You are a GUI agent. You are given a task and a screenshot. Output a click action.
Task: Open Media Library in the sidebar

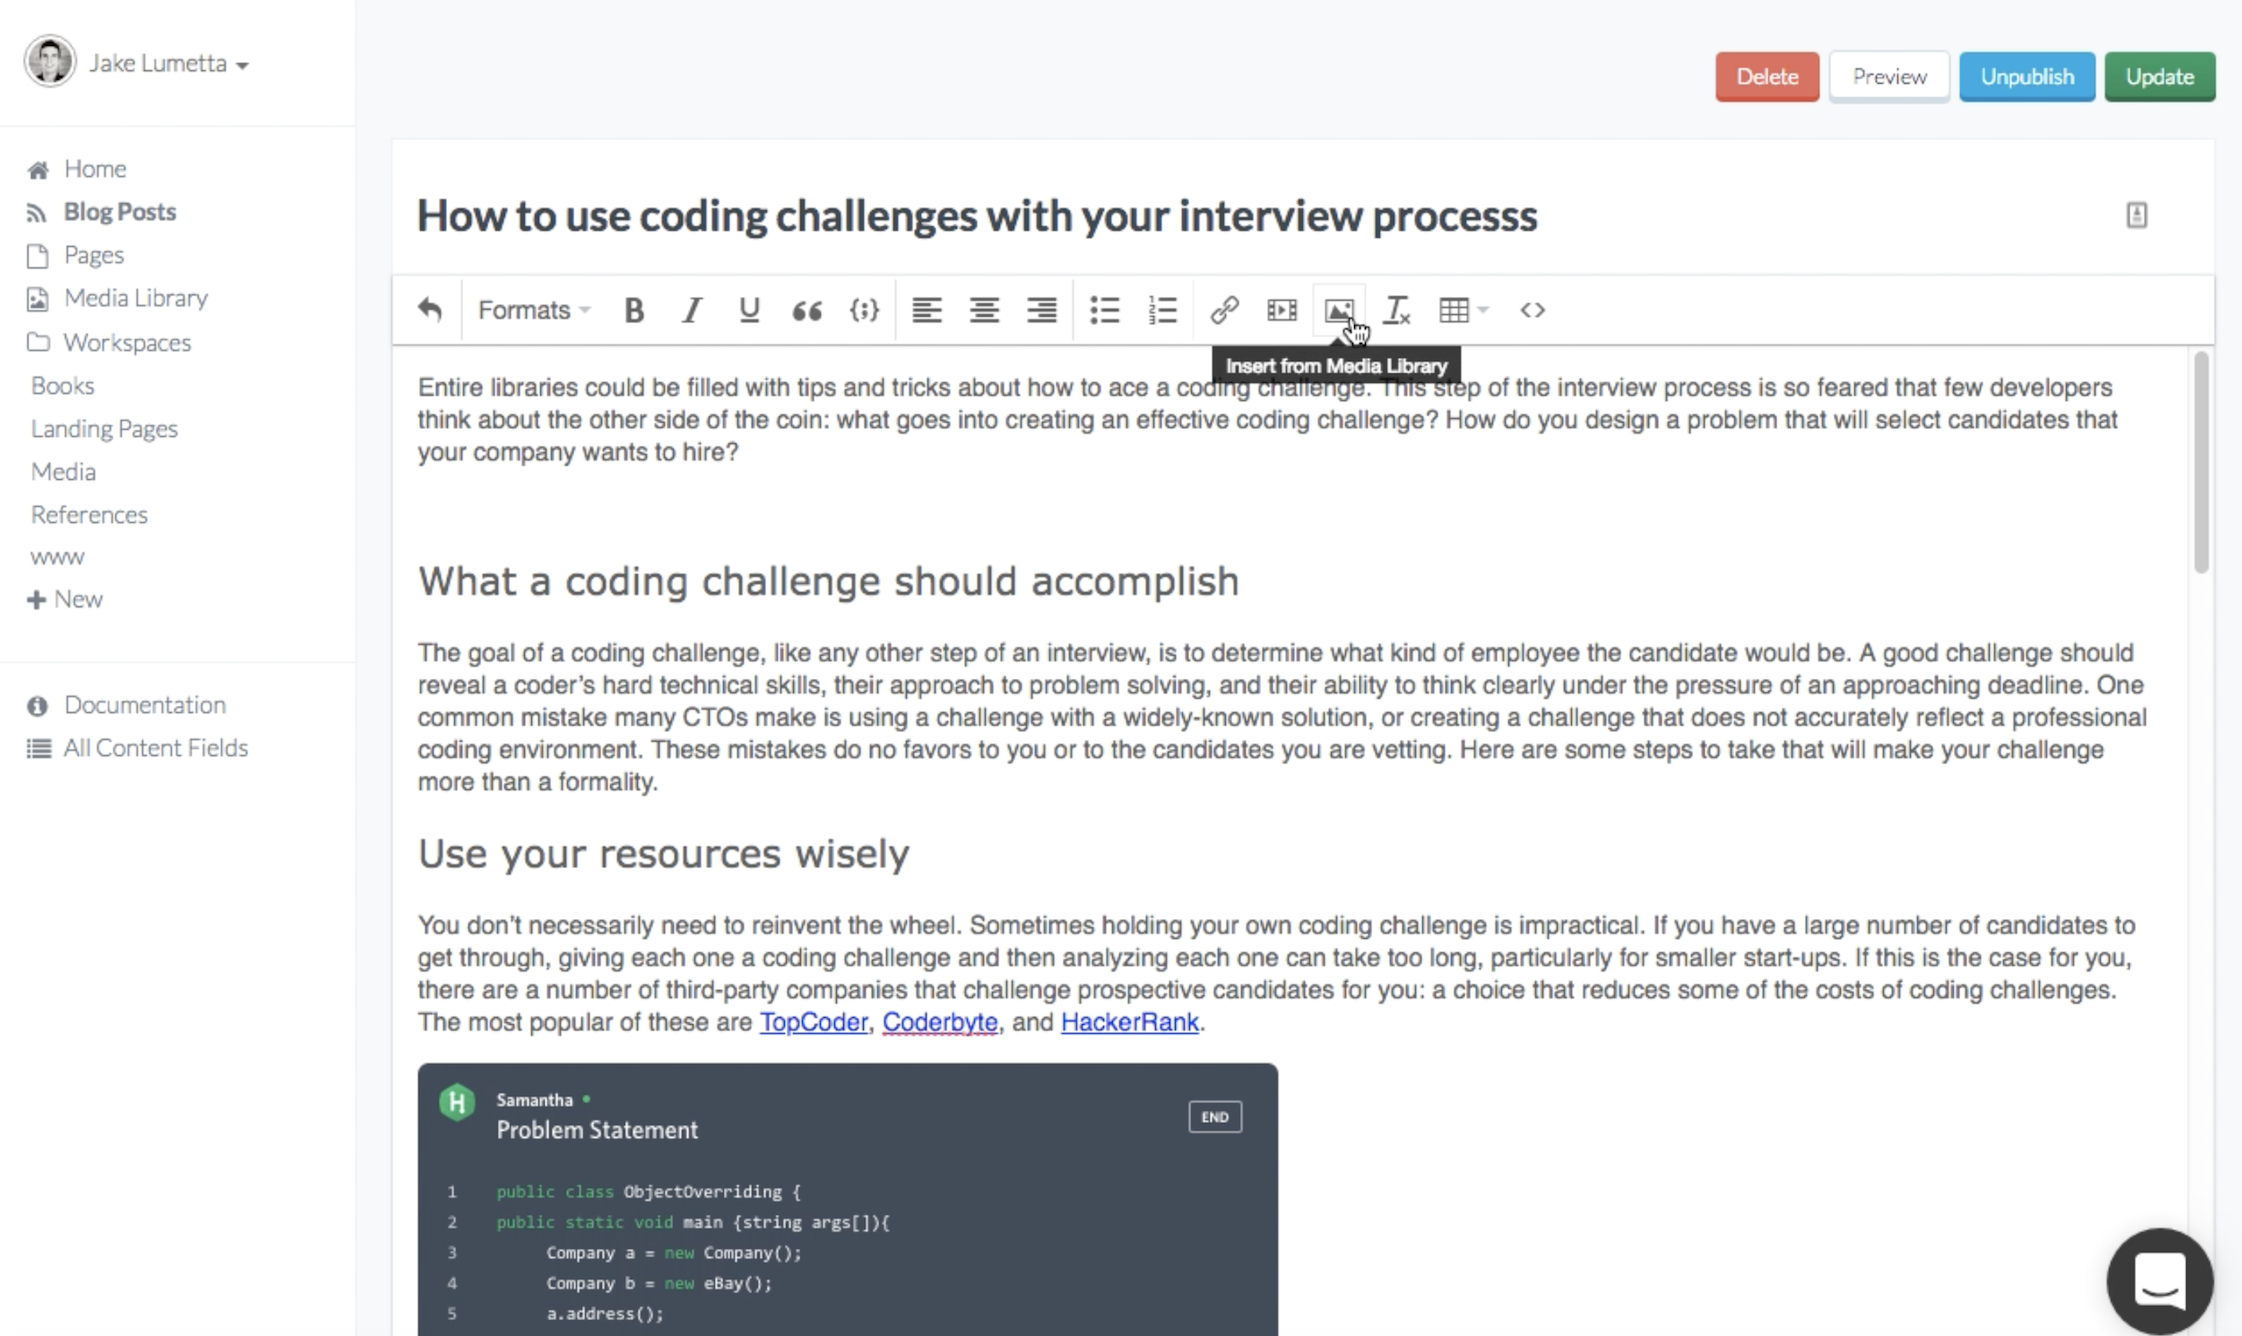[x=135, y=297]
